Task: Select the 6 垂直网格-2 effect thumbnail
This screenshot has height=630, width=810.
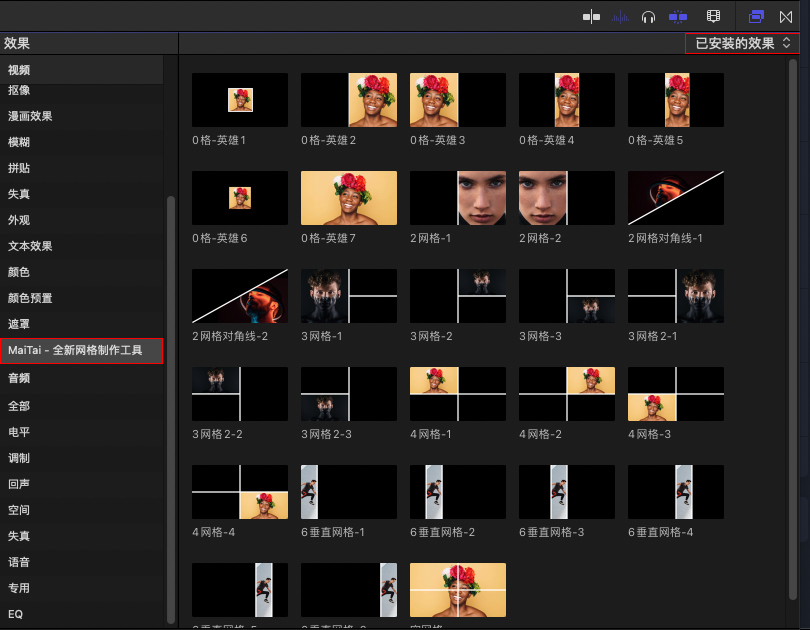Action: tap(458, 492)
